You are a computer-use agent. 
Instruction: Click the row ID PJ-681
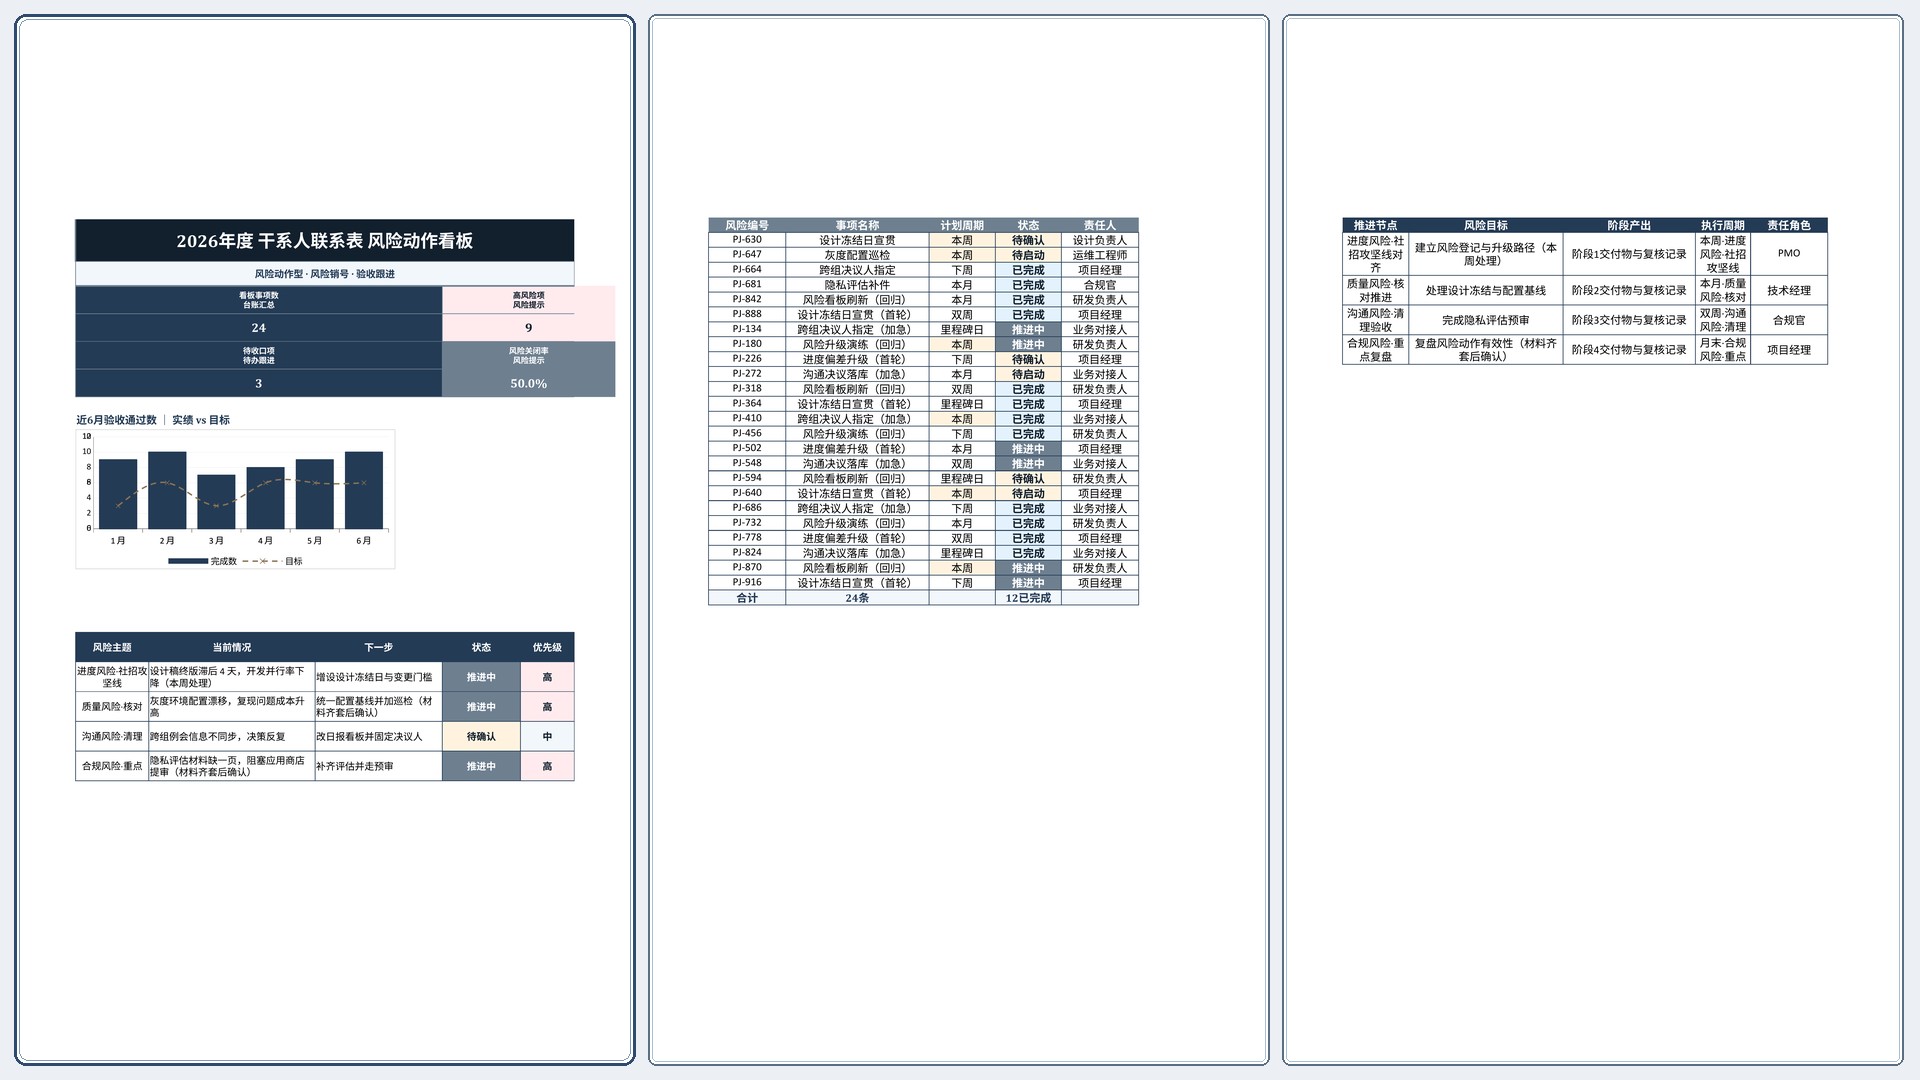pyautogui.click(x=747, y=285)
